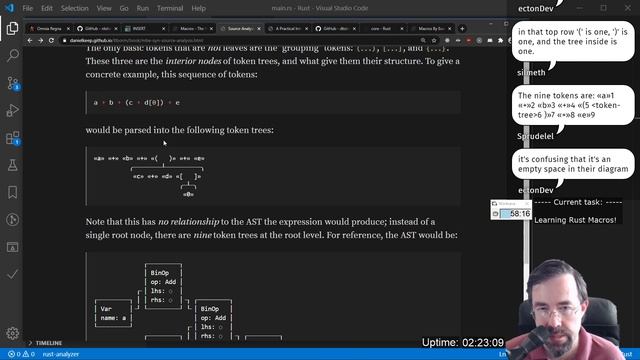Screen dimensions: 640x360
Task: Open a new browser tab with plus
Action: [462, 29]
